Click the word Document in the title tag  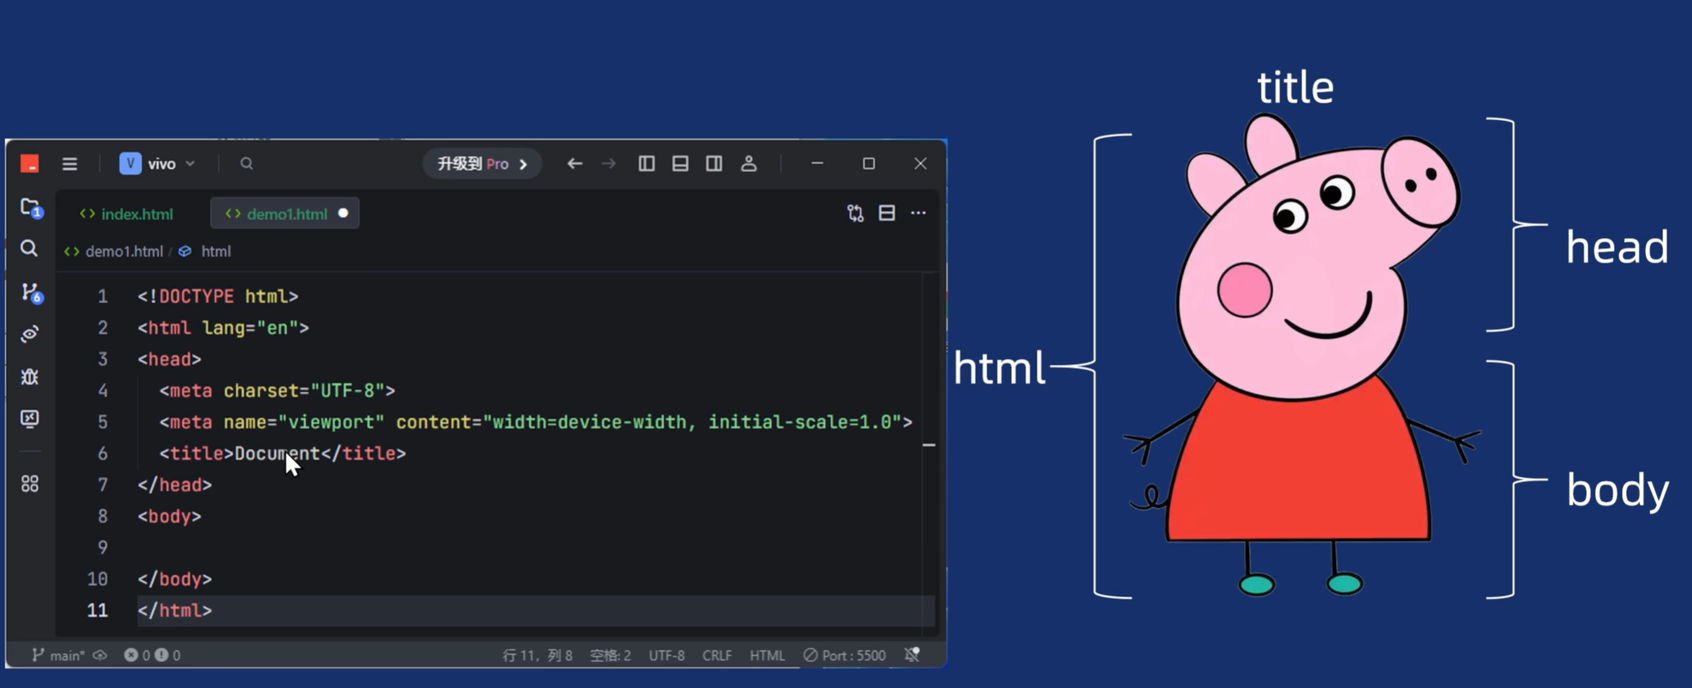[x=277, y=454]
